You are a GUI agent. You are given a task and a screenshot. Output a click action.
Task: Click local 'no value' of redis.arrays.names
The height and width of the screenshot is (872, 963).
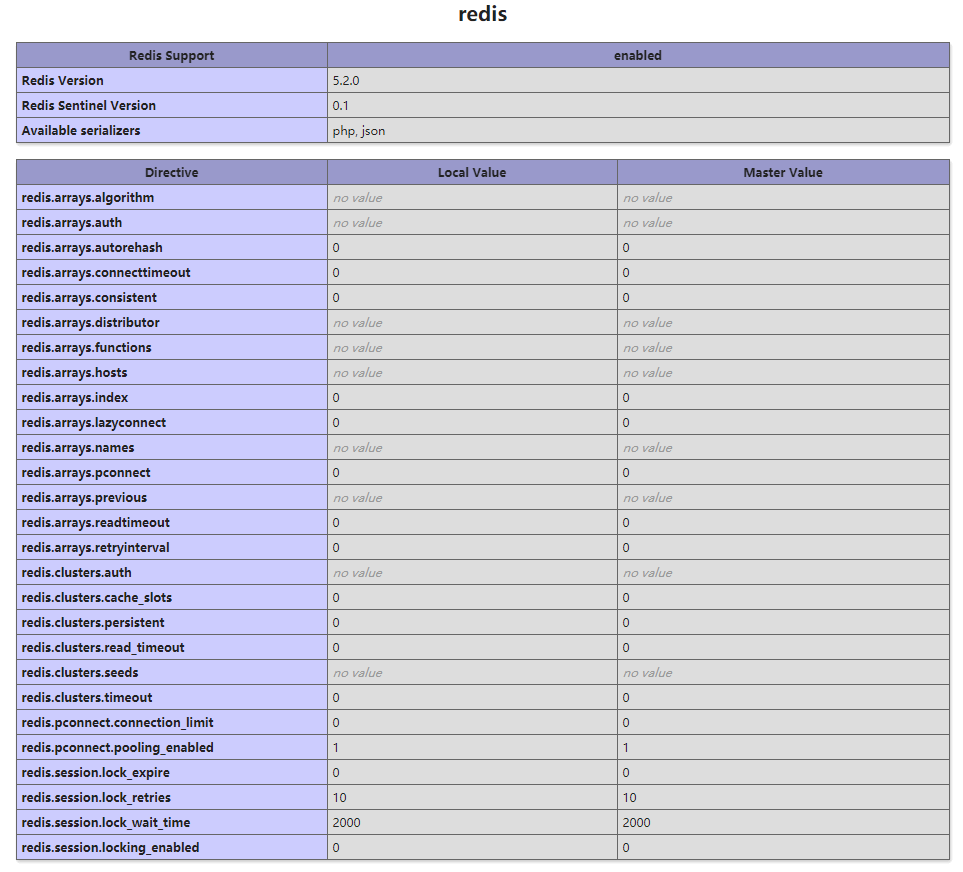coord(357,448)
